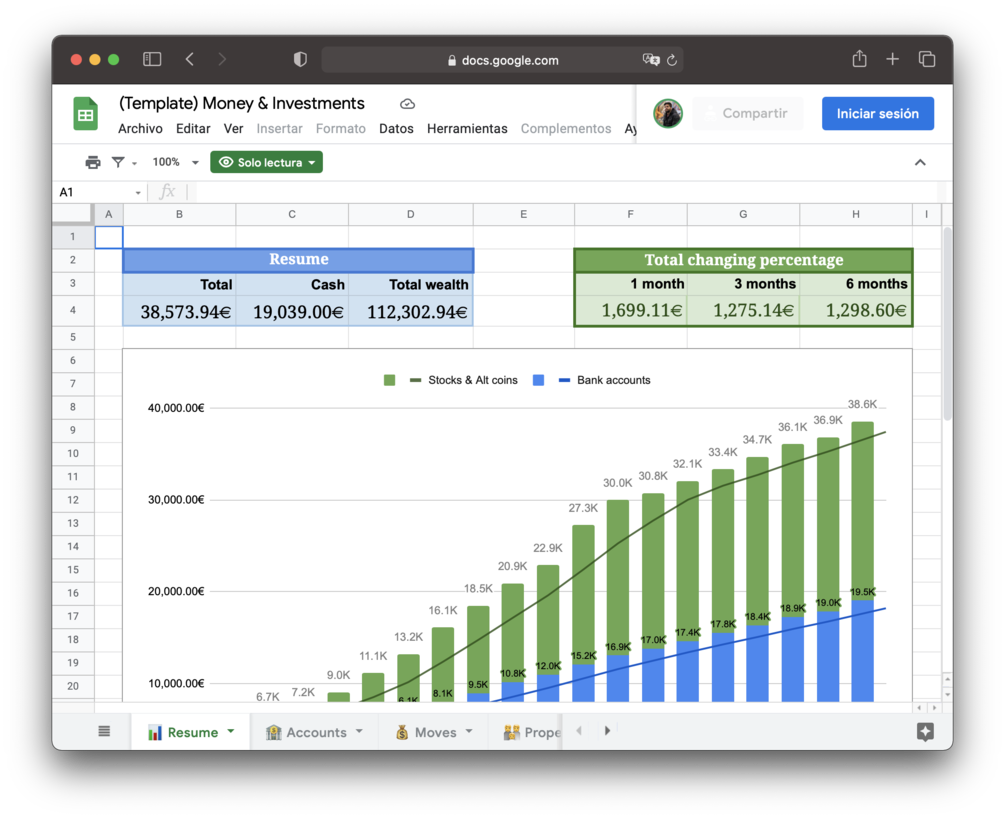1005x819 pixels.
Task: Toggle the Safari sidebar icon
Action: [152, 59]
